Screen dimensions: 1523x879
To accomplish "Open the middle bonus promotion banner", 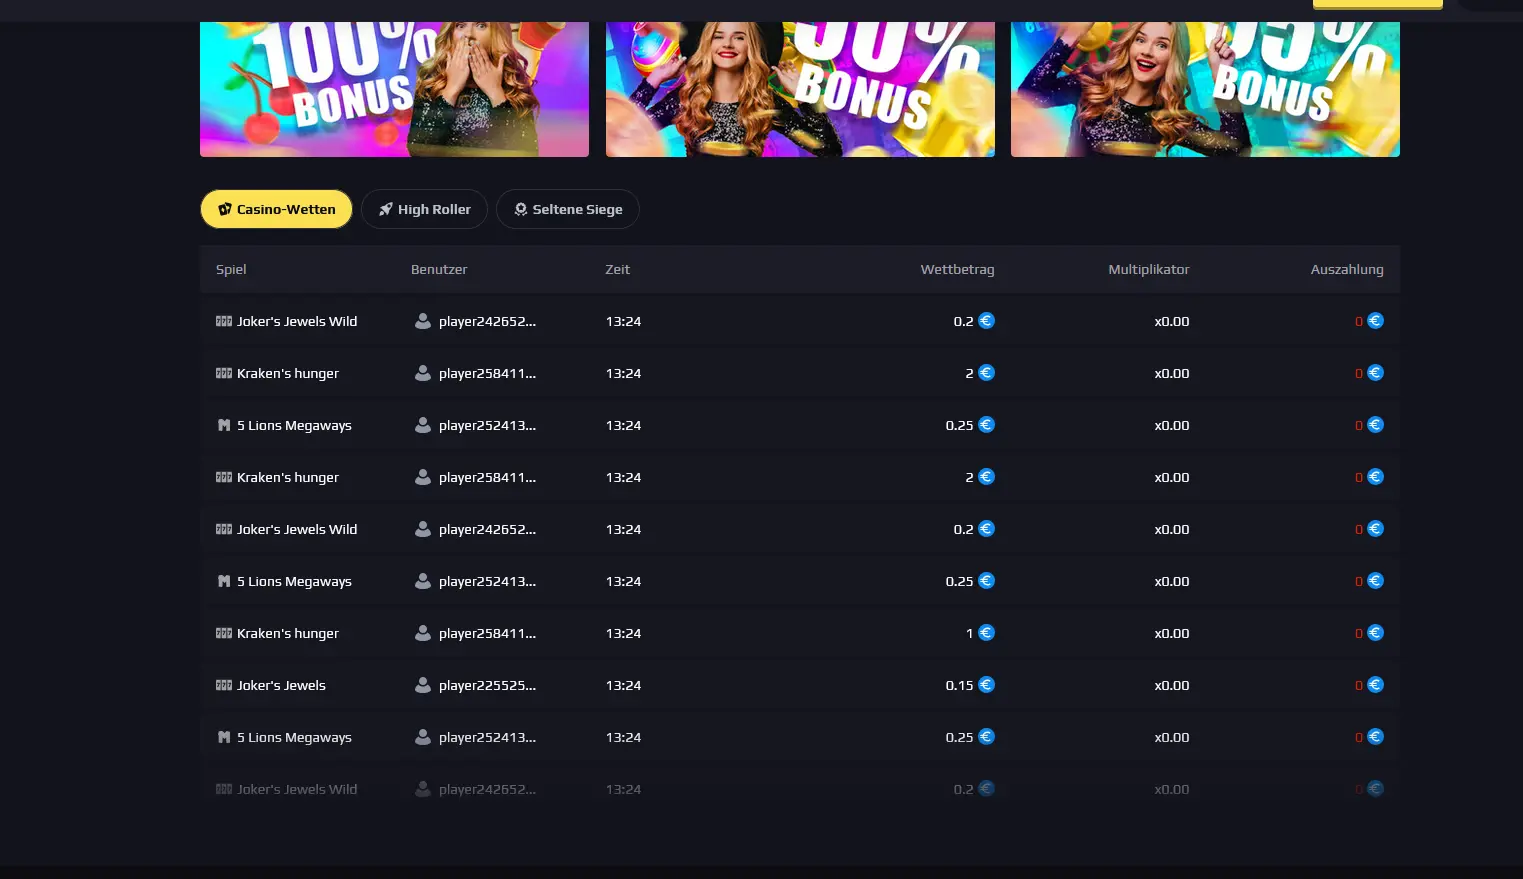I will [800, 89].
